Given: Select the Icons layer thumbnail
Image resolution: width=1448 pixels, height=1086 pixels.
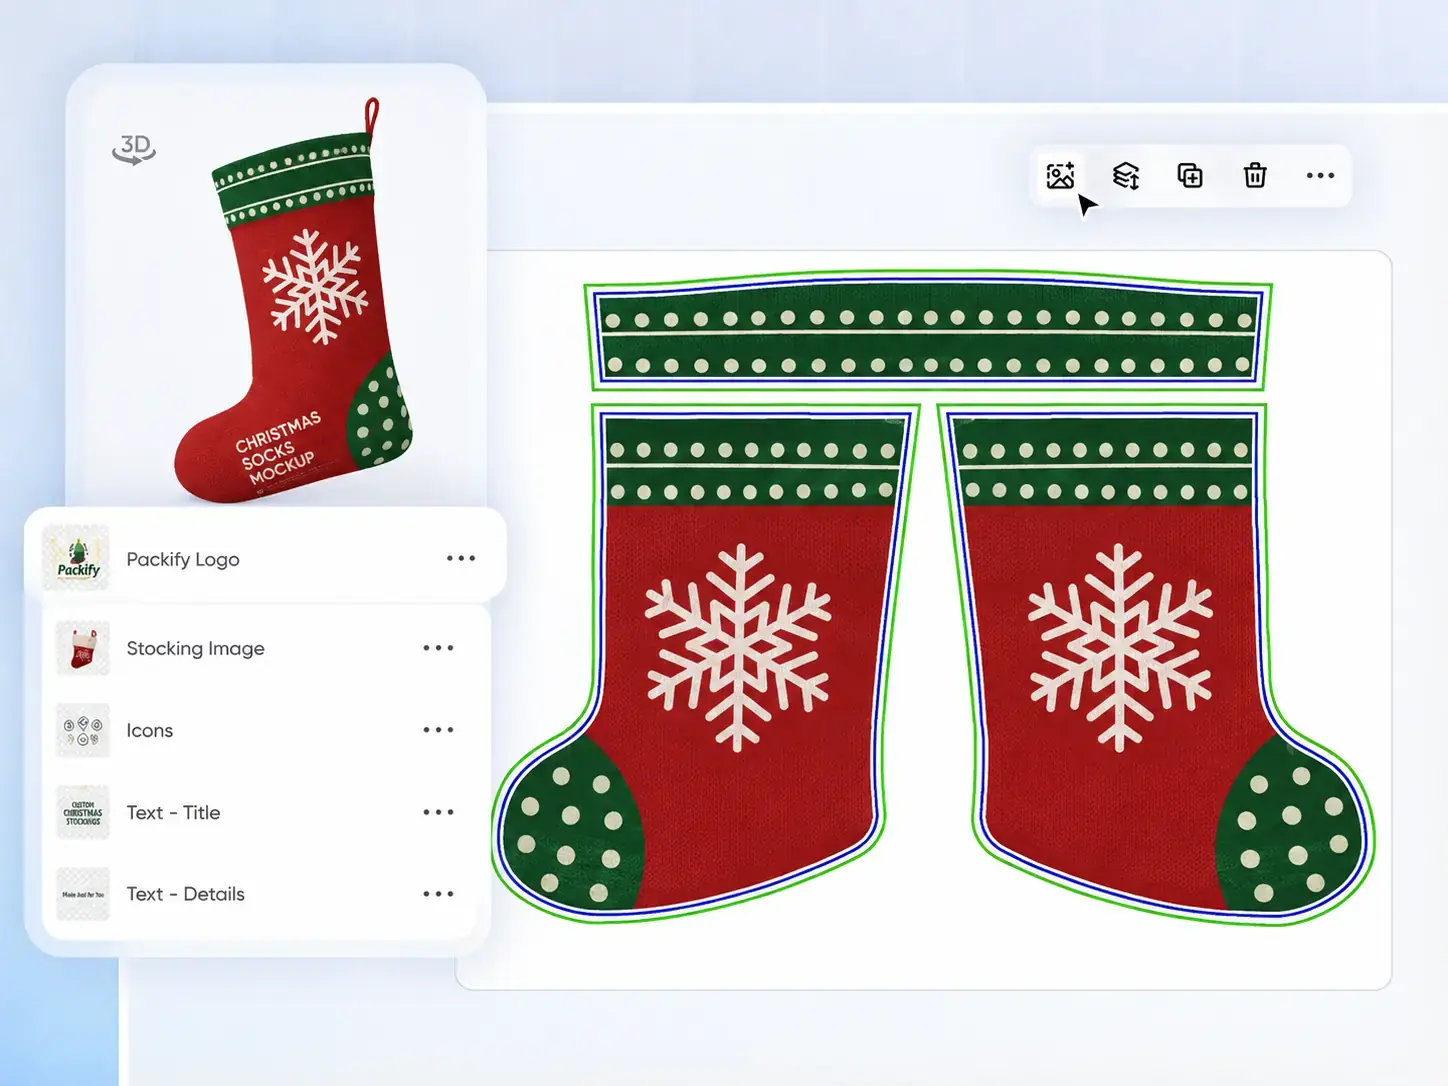Looking at the screenshot, I should [x=83, y=730].
